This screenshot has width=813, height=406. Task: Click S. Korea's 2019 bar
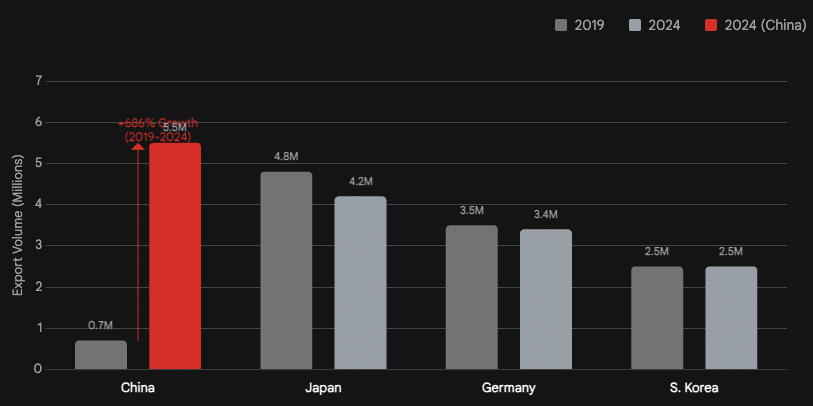657,318
